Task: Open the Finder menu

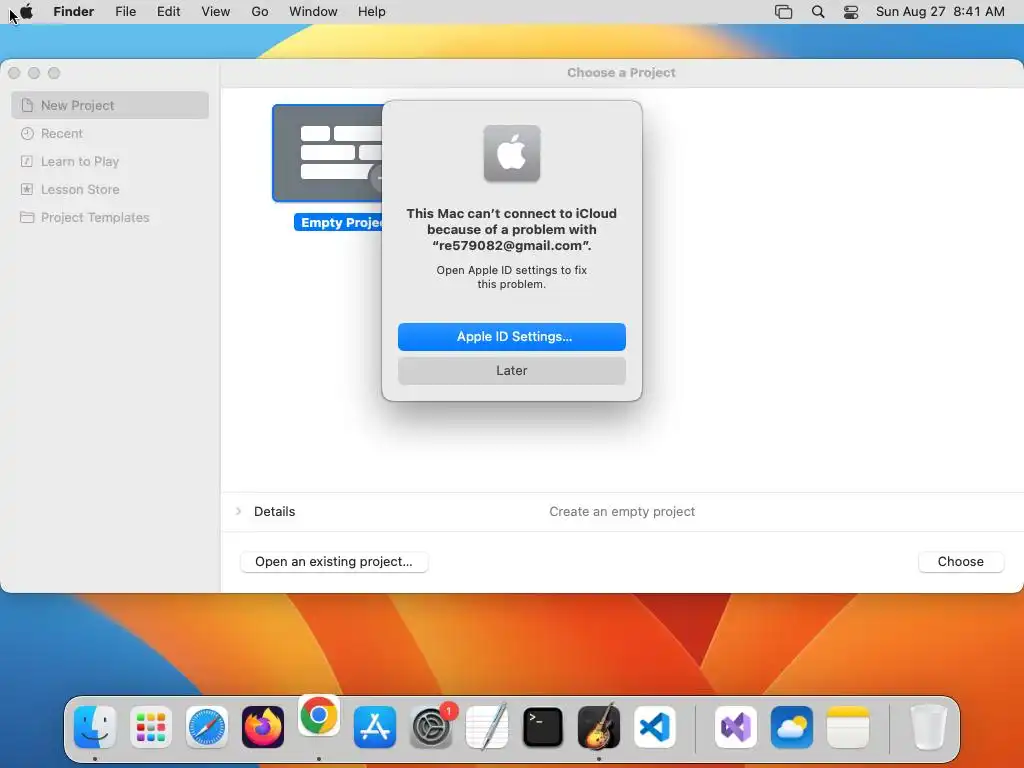Action: [74, 12]
